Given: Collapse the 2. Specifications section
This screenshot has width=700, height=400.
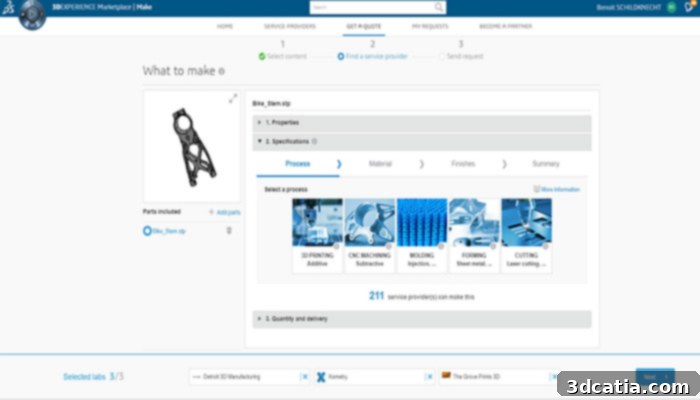Looking at the screenshot, I should [422, 142].
